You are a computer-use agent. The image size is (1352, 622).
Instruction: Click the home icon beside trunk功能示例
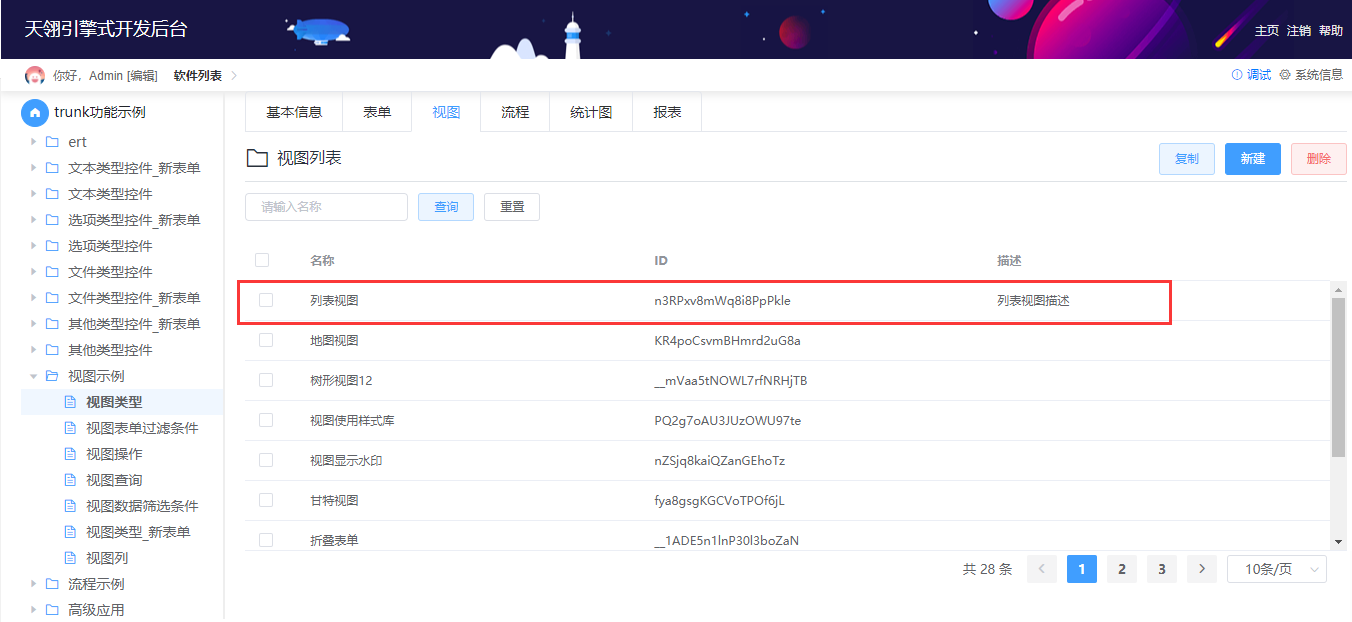tap(35, 113)
